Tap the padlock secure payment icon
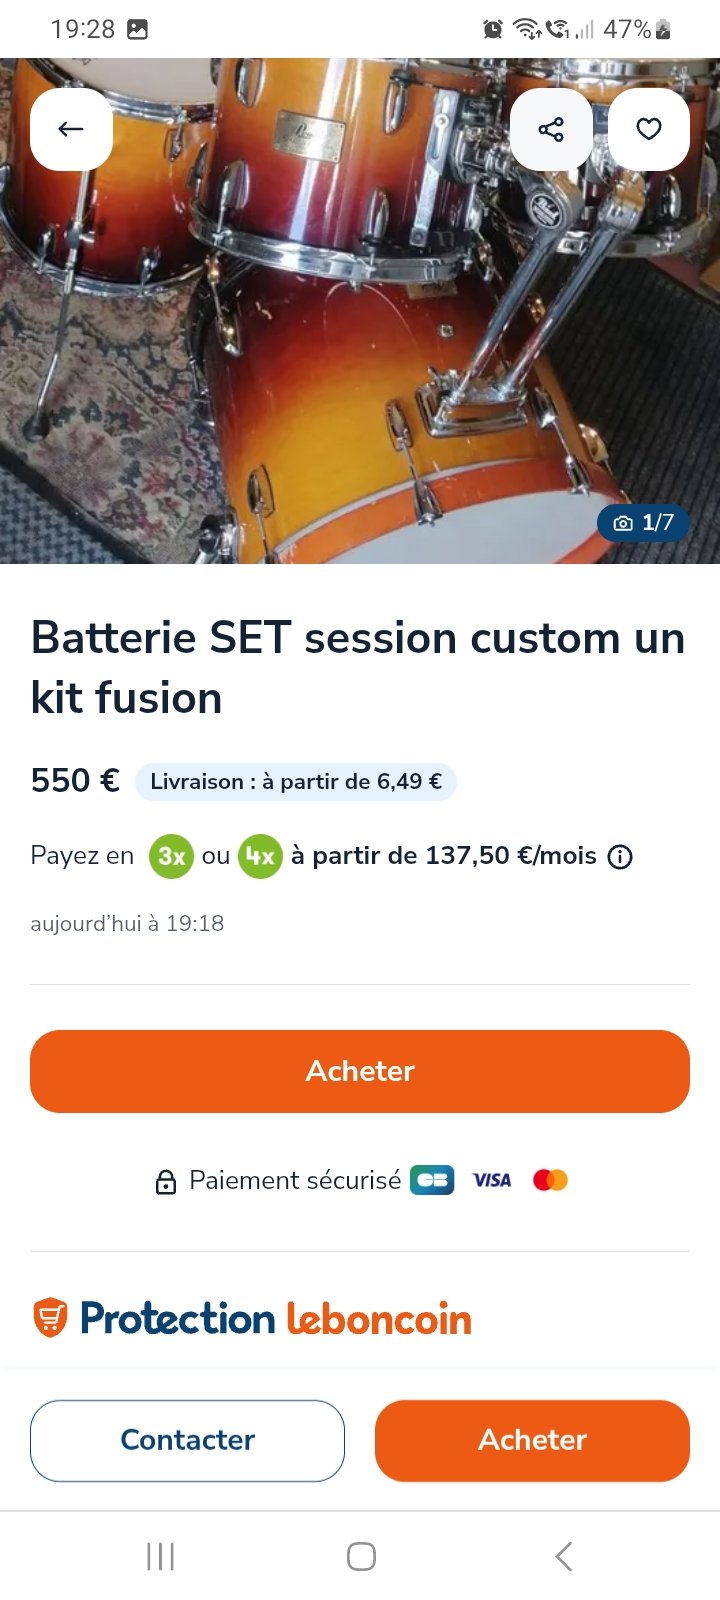The height and width of the screenshot is (1600, 720). tap(166, 1181)
